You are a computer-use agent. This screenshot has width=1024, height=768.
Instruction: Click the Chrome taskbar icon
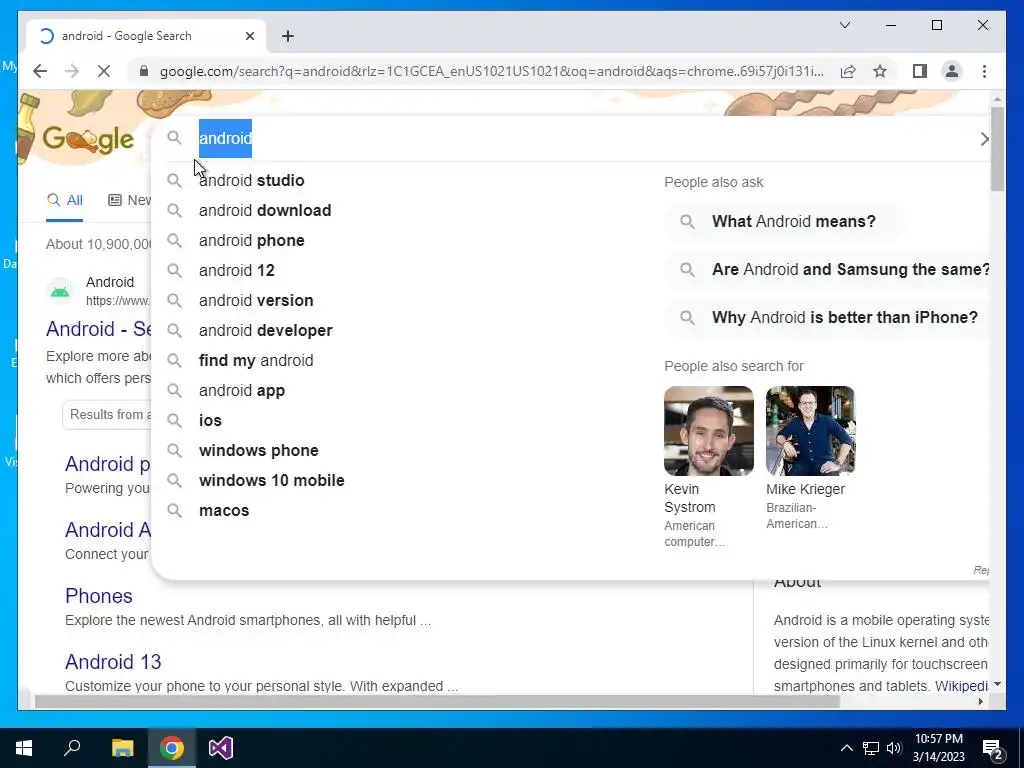(x=172, y=748)
